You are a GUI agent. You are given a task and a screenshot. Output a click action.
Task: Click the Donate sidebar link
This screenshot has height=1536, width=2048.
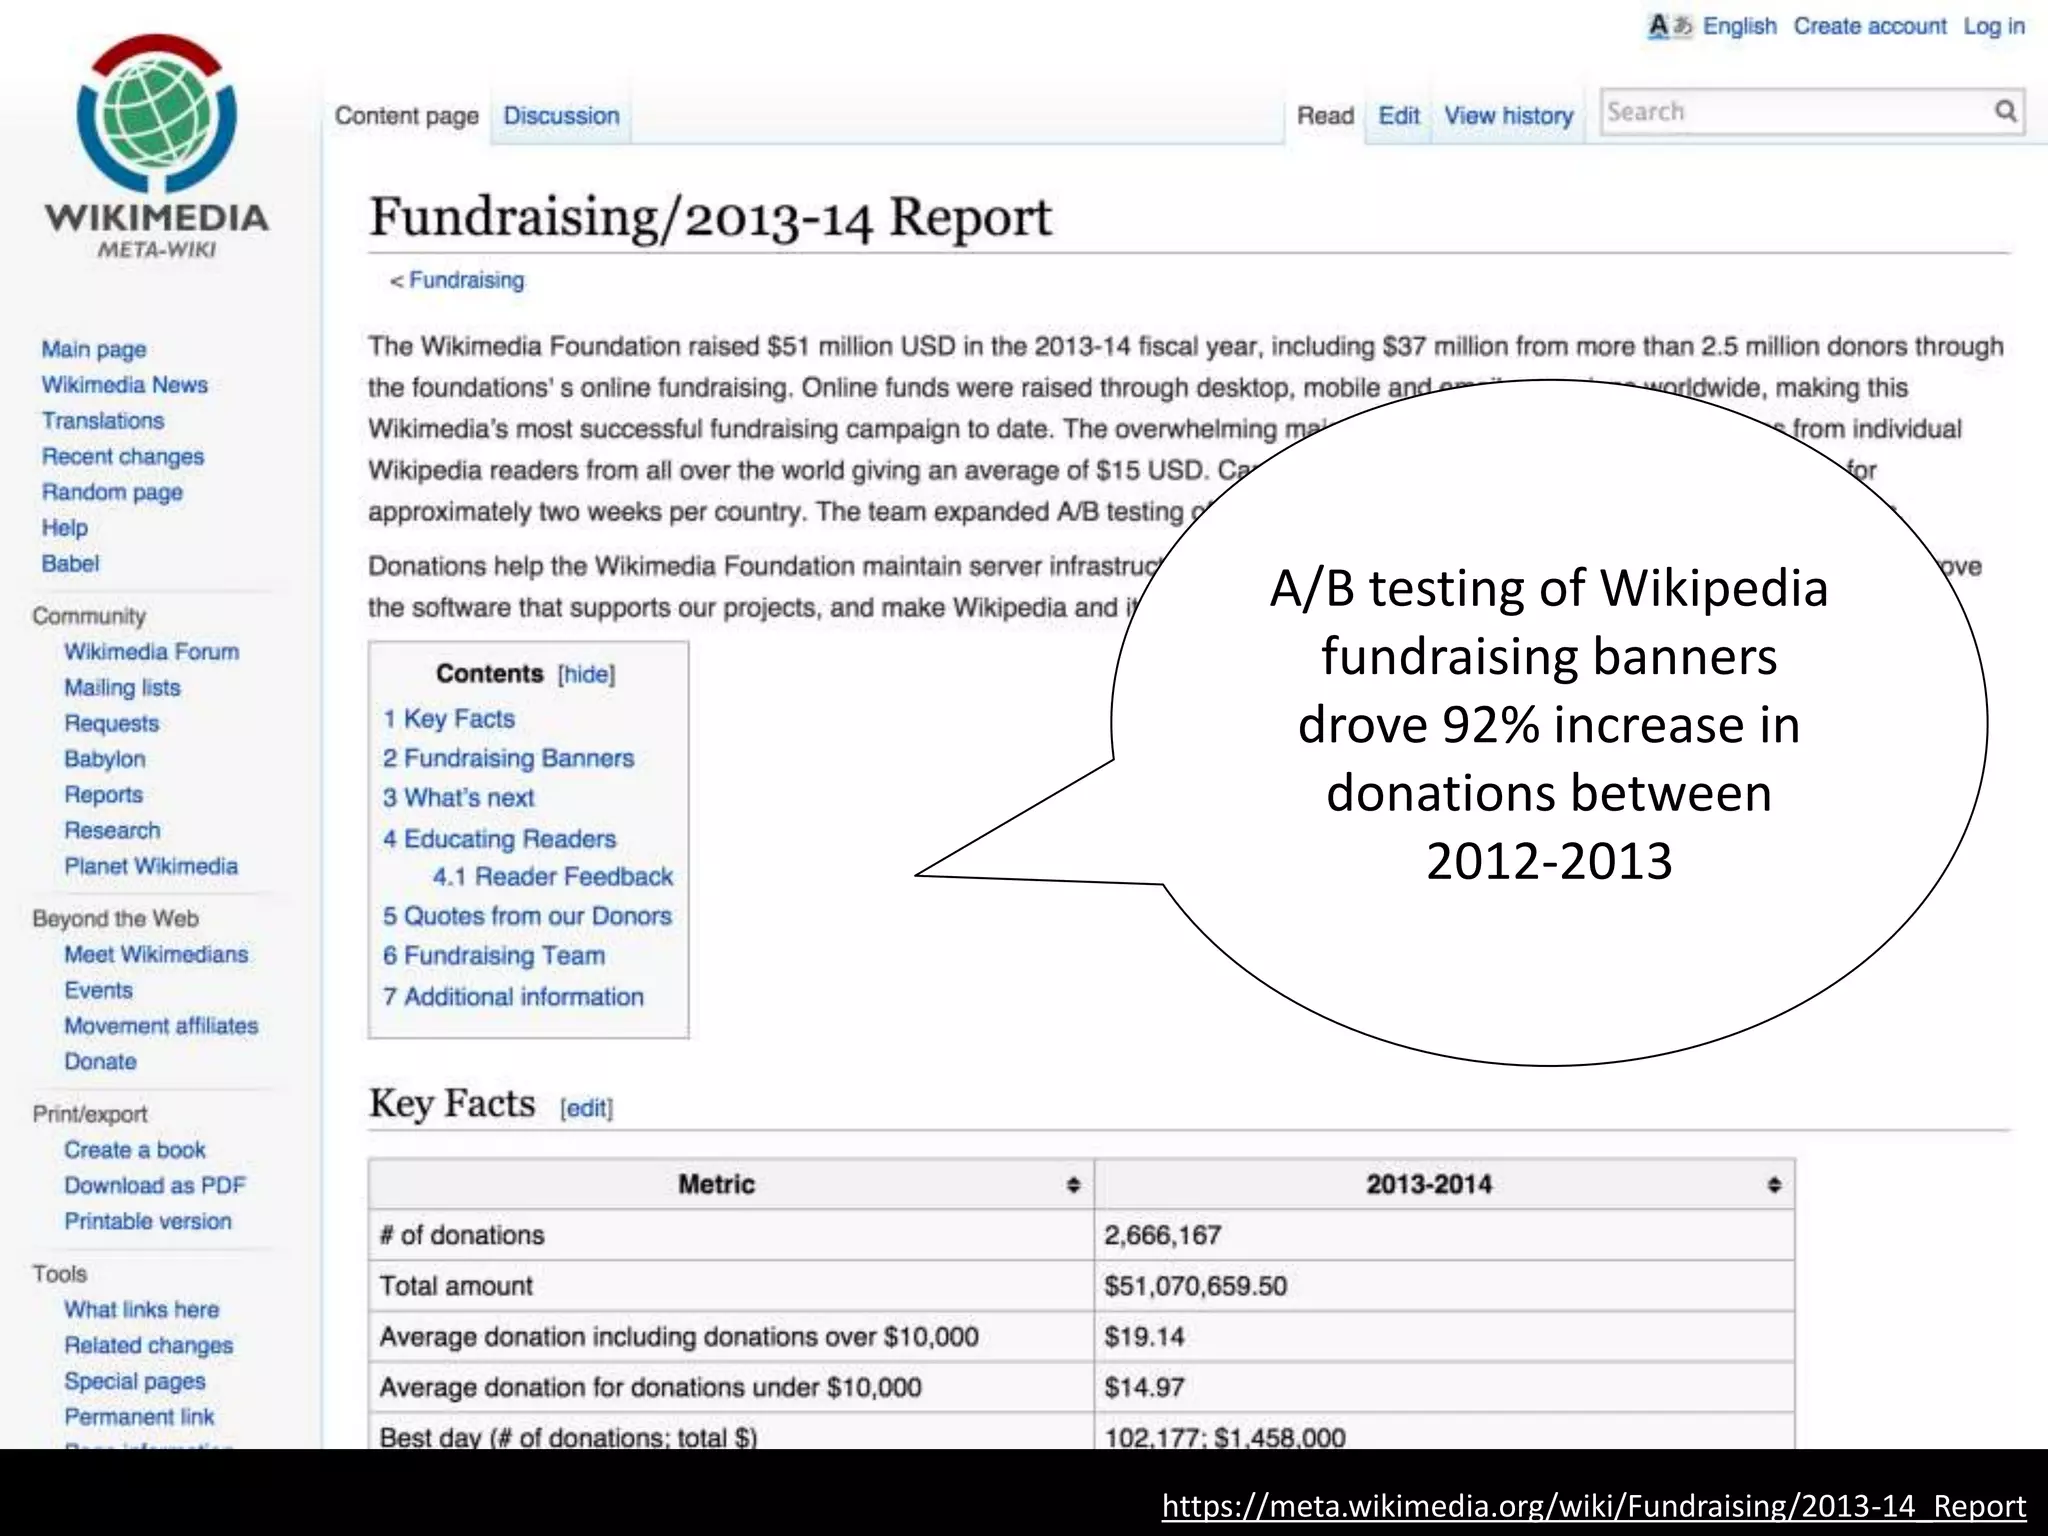click(x=100, y=1062)
